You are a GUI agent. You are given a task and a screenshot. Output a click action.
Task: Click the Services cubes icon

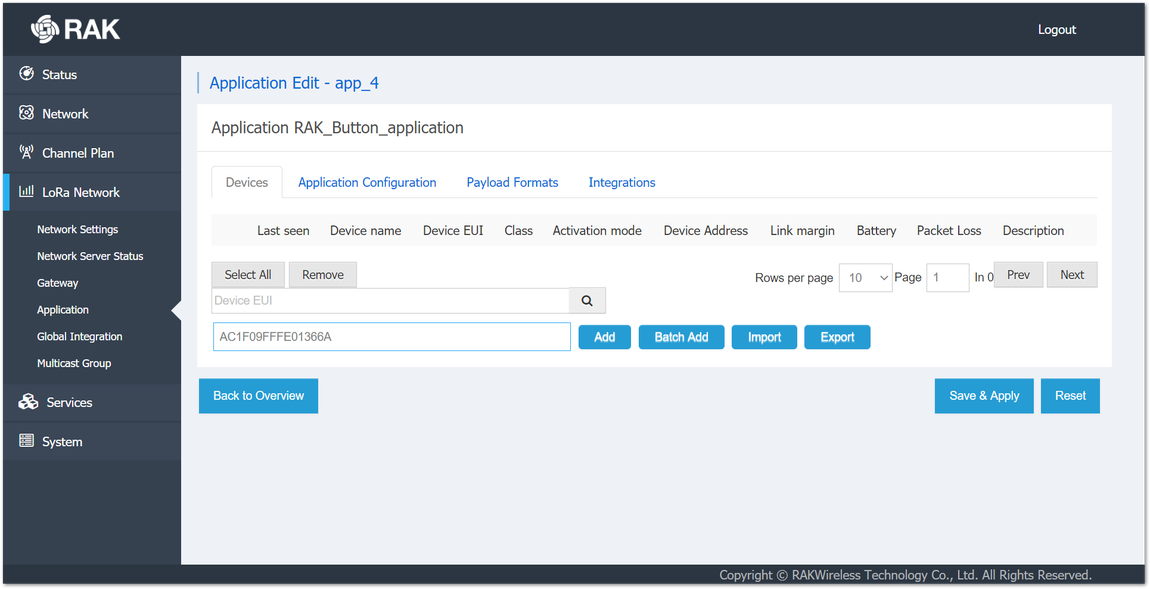tap(28, 402)
